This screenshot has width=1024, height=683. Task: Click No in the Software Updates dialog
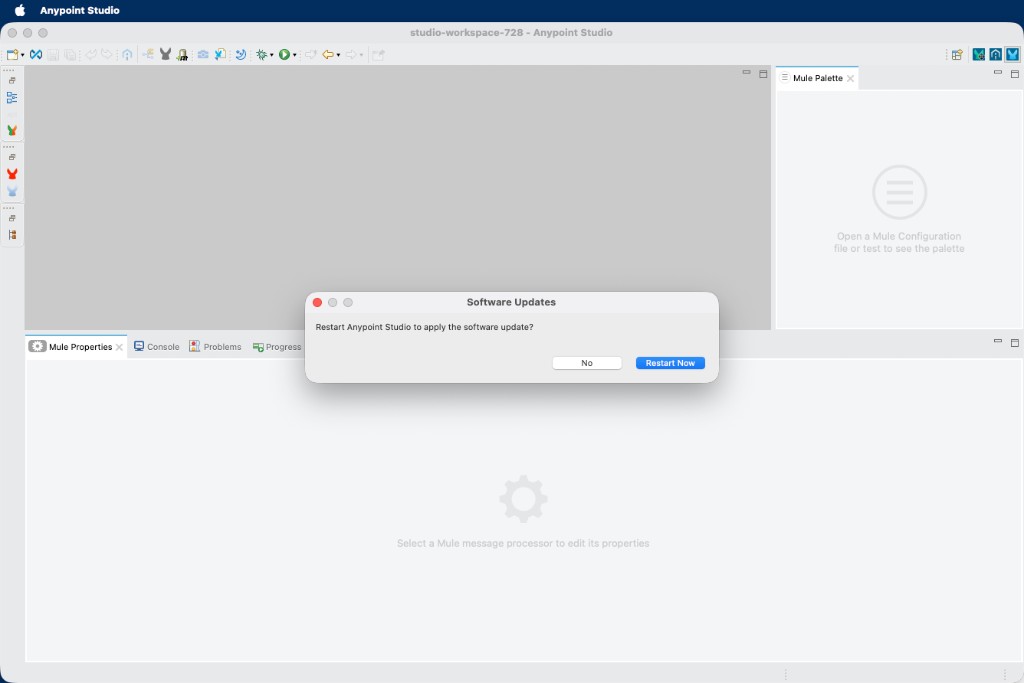pyautogui.click(x=586, y=363)
